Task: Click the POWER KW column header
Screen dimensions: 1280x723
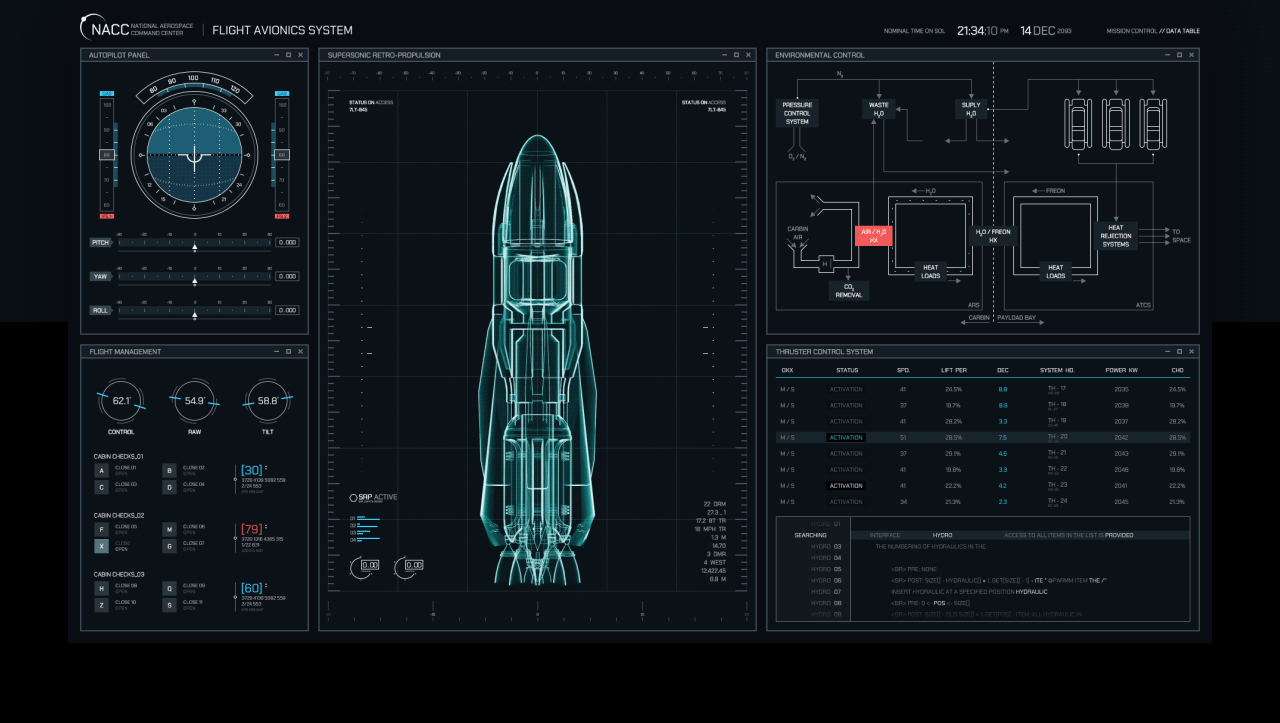Action: (1121, 370)
